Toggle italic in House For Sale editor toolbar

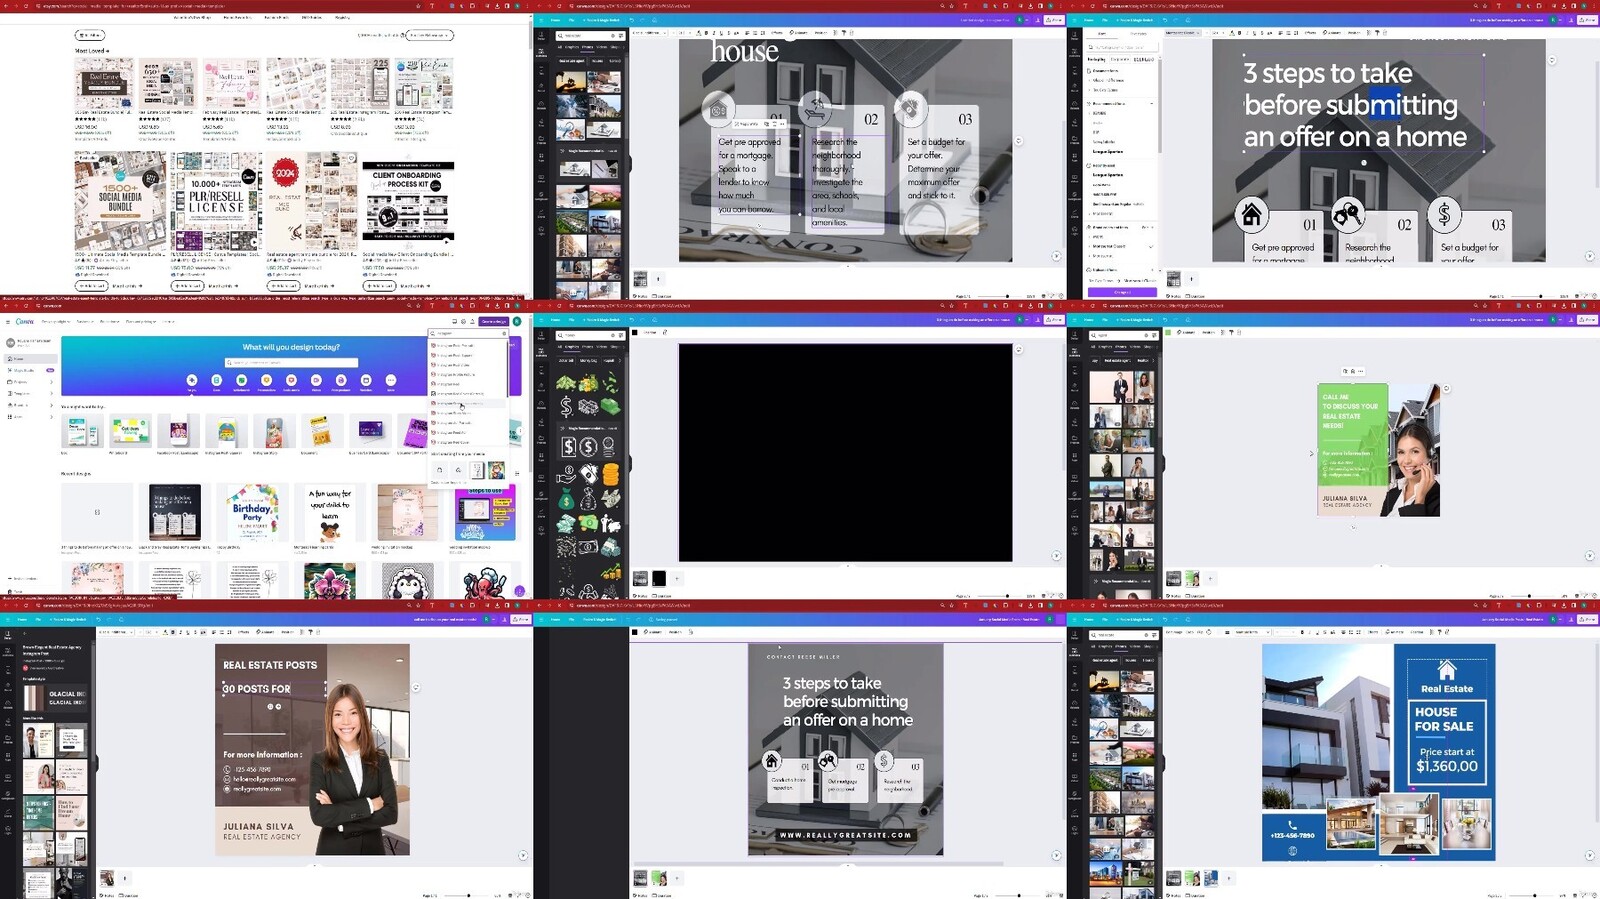pos(1310,632)
